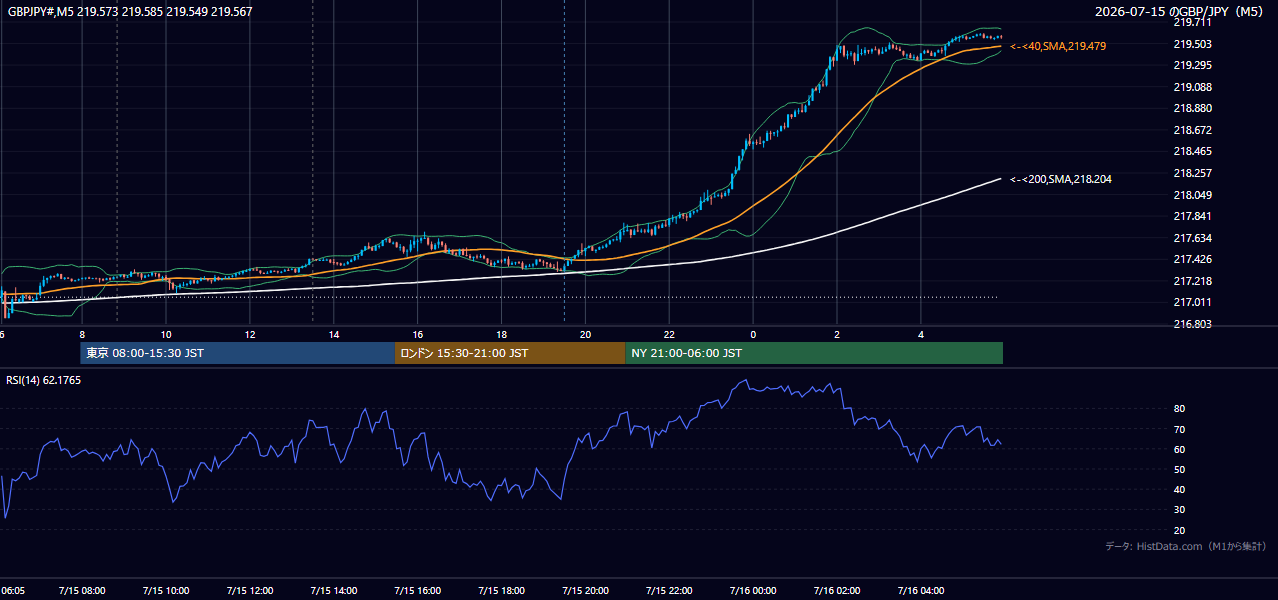Click the RSI(14) 62.1765 indicator label
Viewport: 1278px width, 600px height.
click(42, 380)
